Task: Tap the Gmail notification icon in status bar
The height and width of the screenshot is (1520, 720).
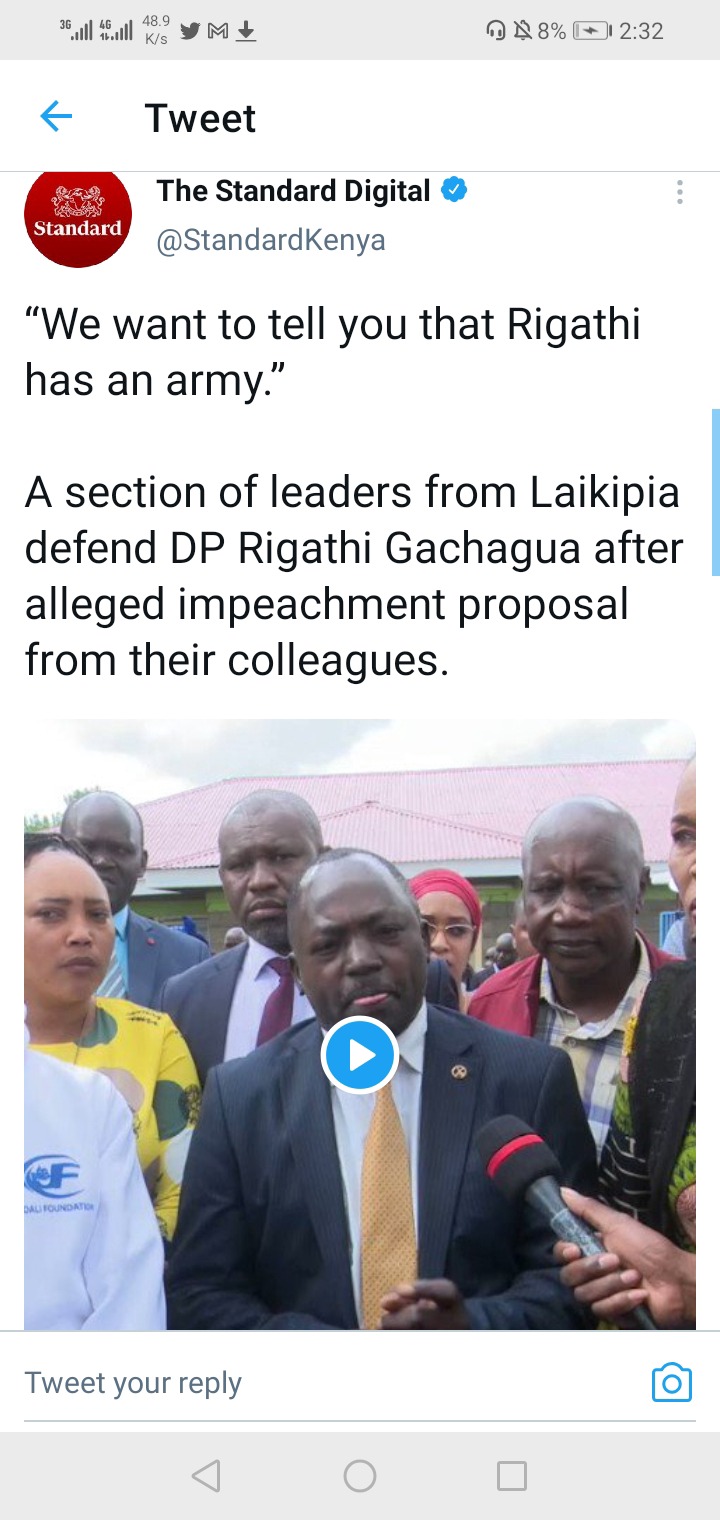Action: tap(218, 32)
